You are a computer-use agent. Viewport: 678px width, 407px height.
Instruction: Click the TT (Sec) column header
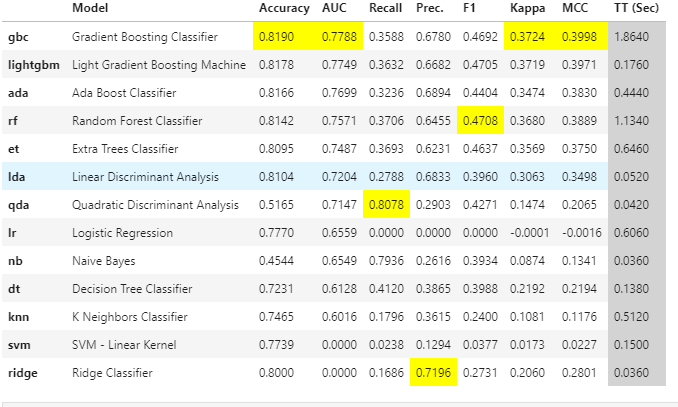[637, 9]
